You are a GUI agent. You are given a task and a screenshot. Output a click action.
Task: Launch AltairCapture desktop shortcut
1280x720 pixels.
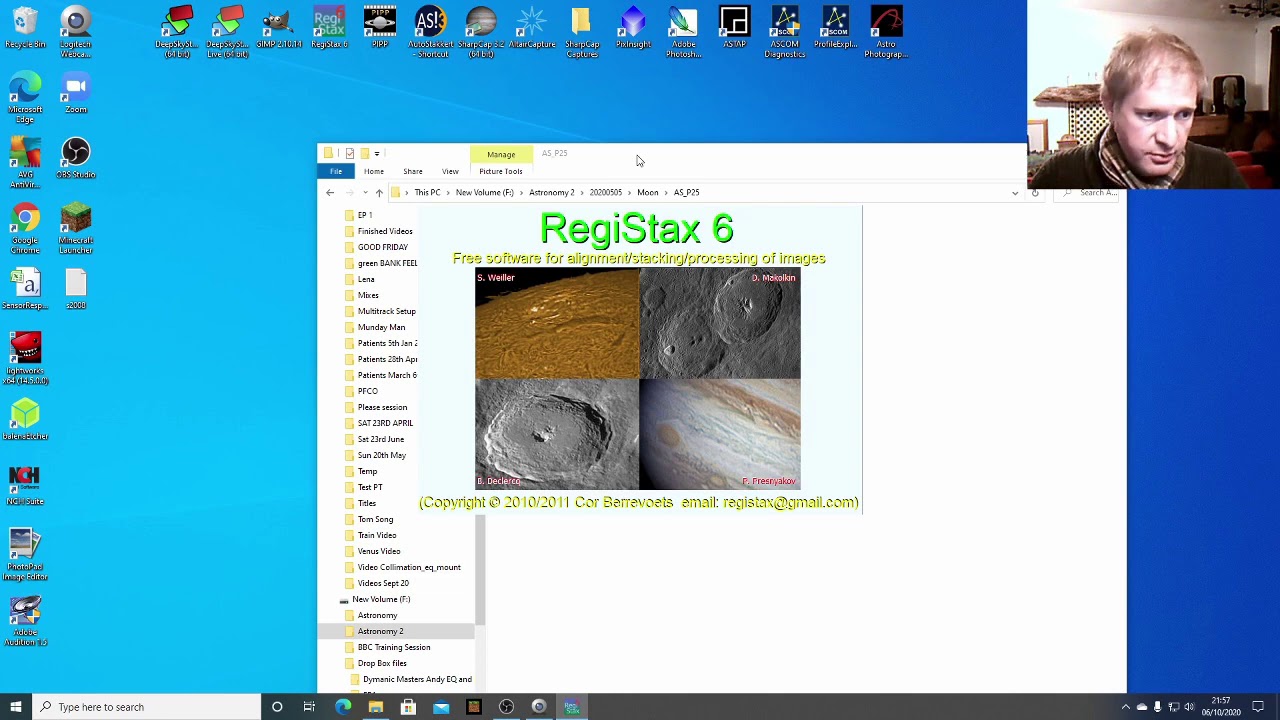click(x=532, y=28)
